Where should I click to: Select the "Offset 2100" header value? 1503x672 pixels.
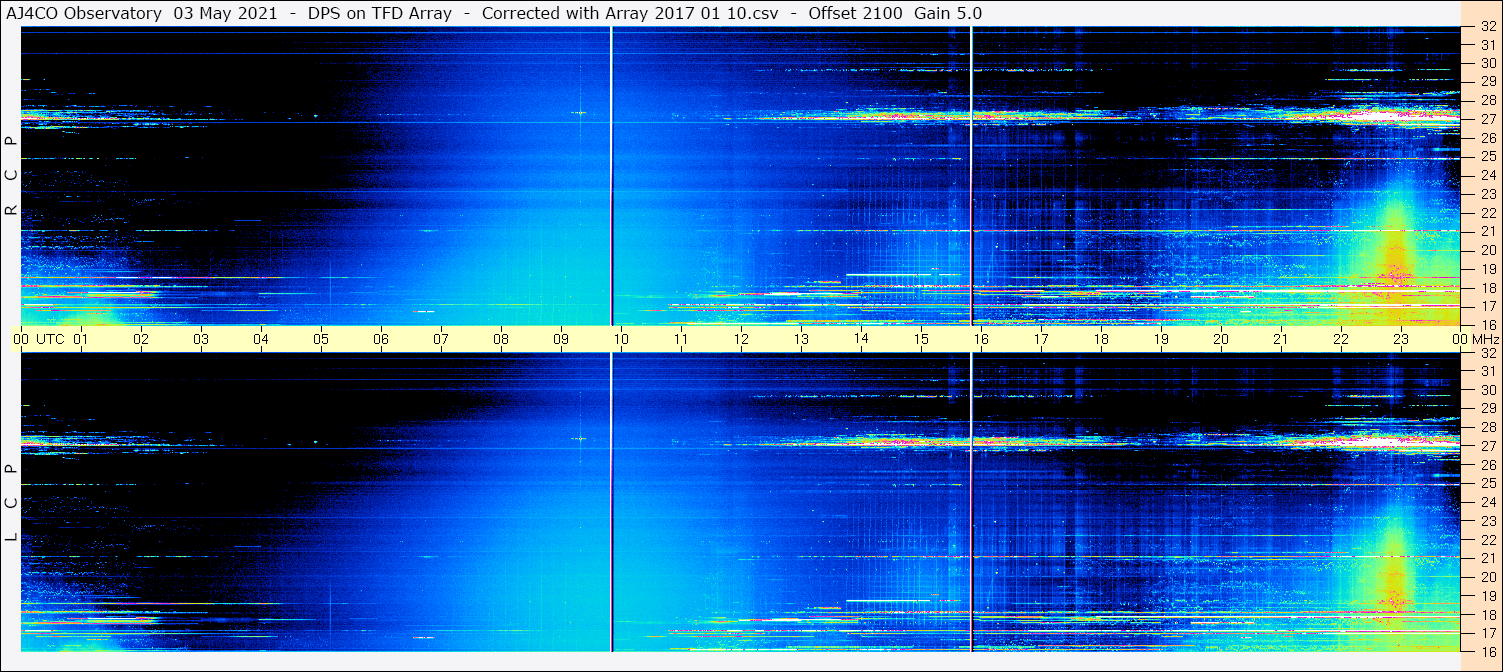click(857, 13)
